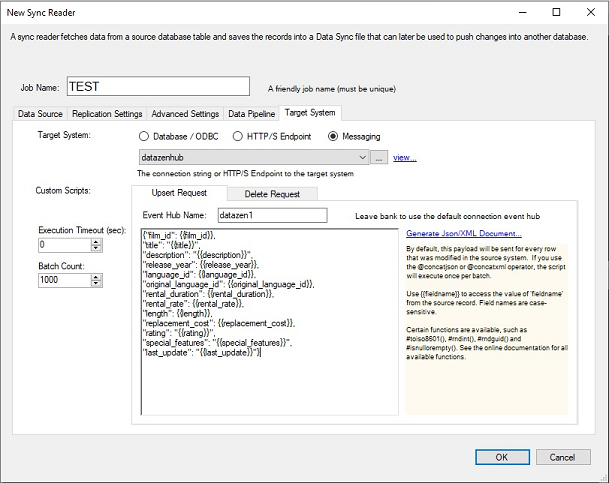This screenshot has width=609, height=483.
Task: Click the "film_id" line in the script
Action: (x=179, y=235)
